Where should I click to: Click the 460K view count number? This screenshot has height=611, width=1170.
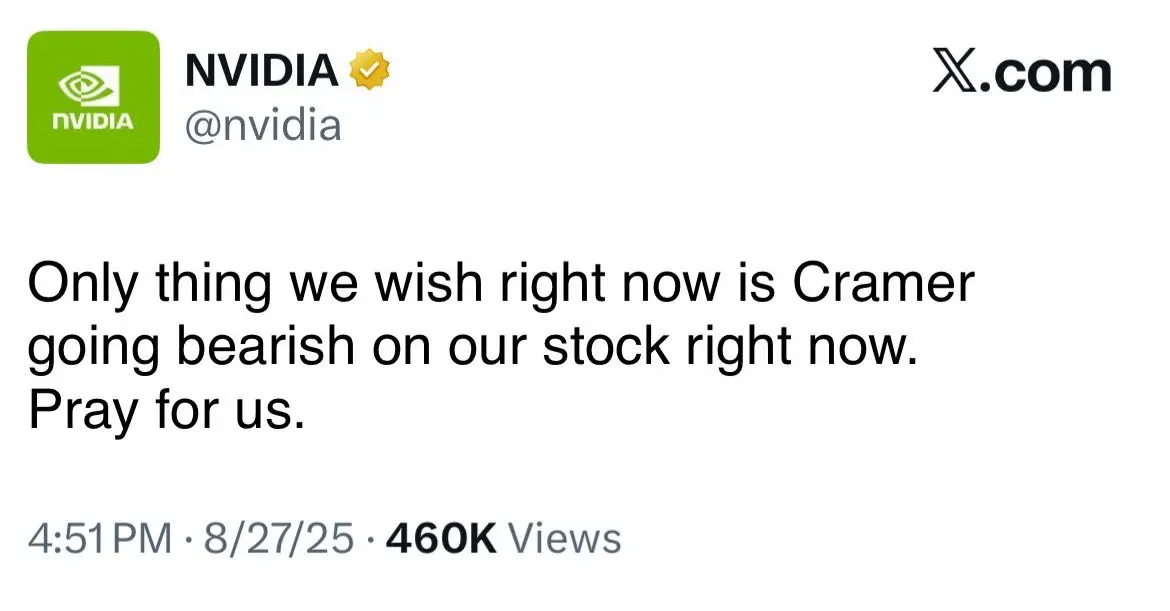[441, 538]
